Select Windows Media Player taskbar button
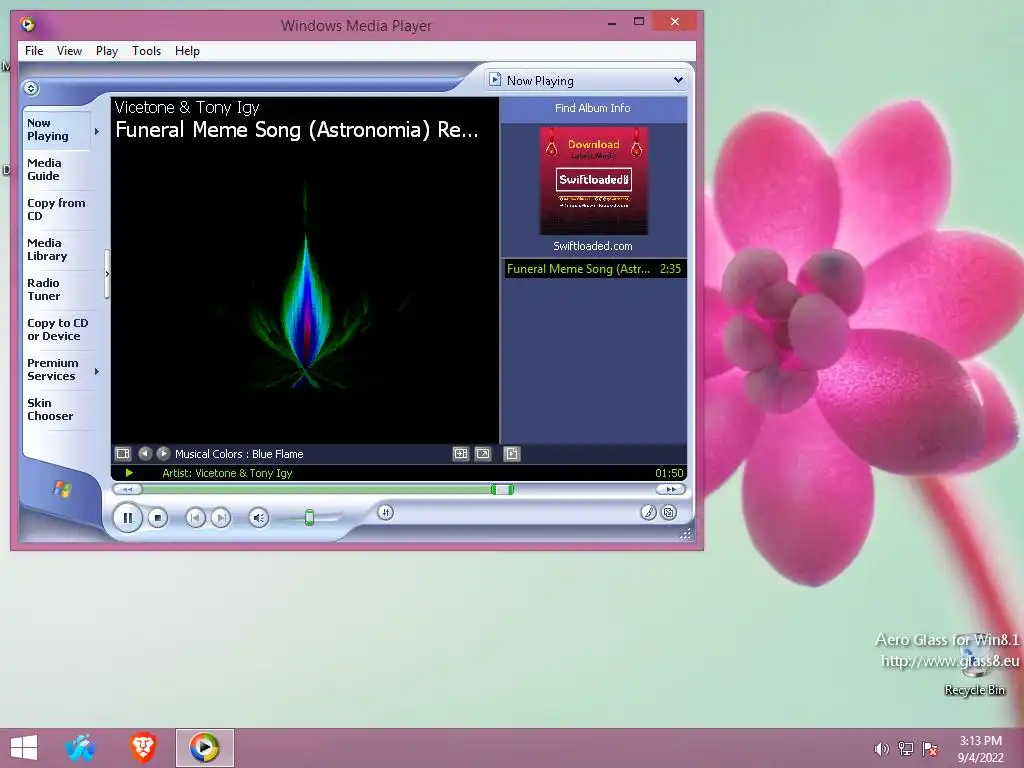 coord(204,748)
